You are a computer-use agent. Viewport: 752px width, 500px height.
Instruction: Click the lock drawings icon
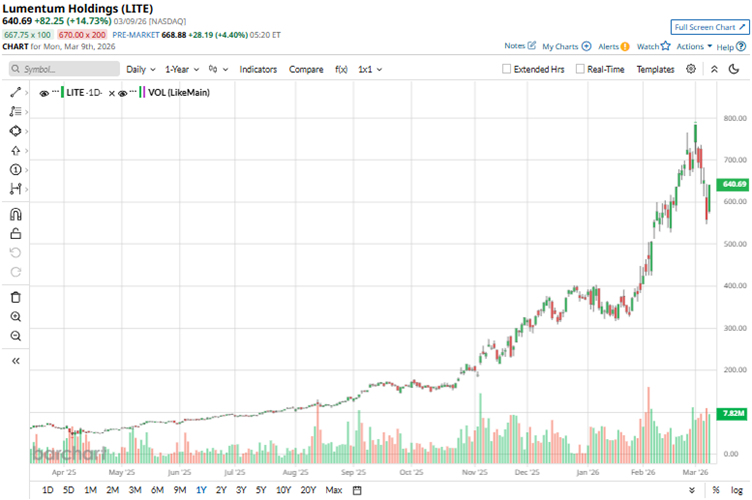pos(15,234)
